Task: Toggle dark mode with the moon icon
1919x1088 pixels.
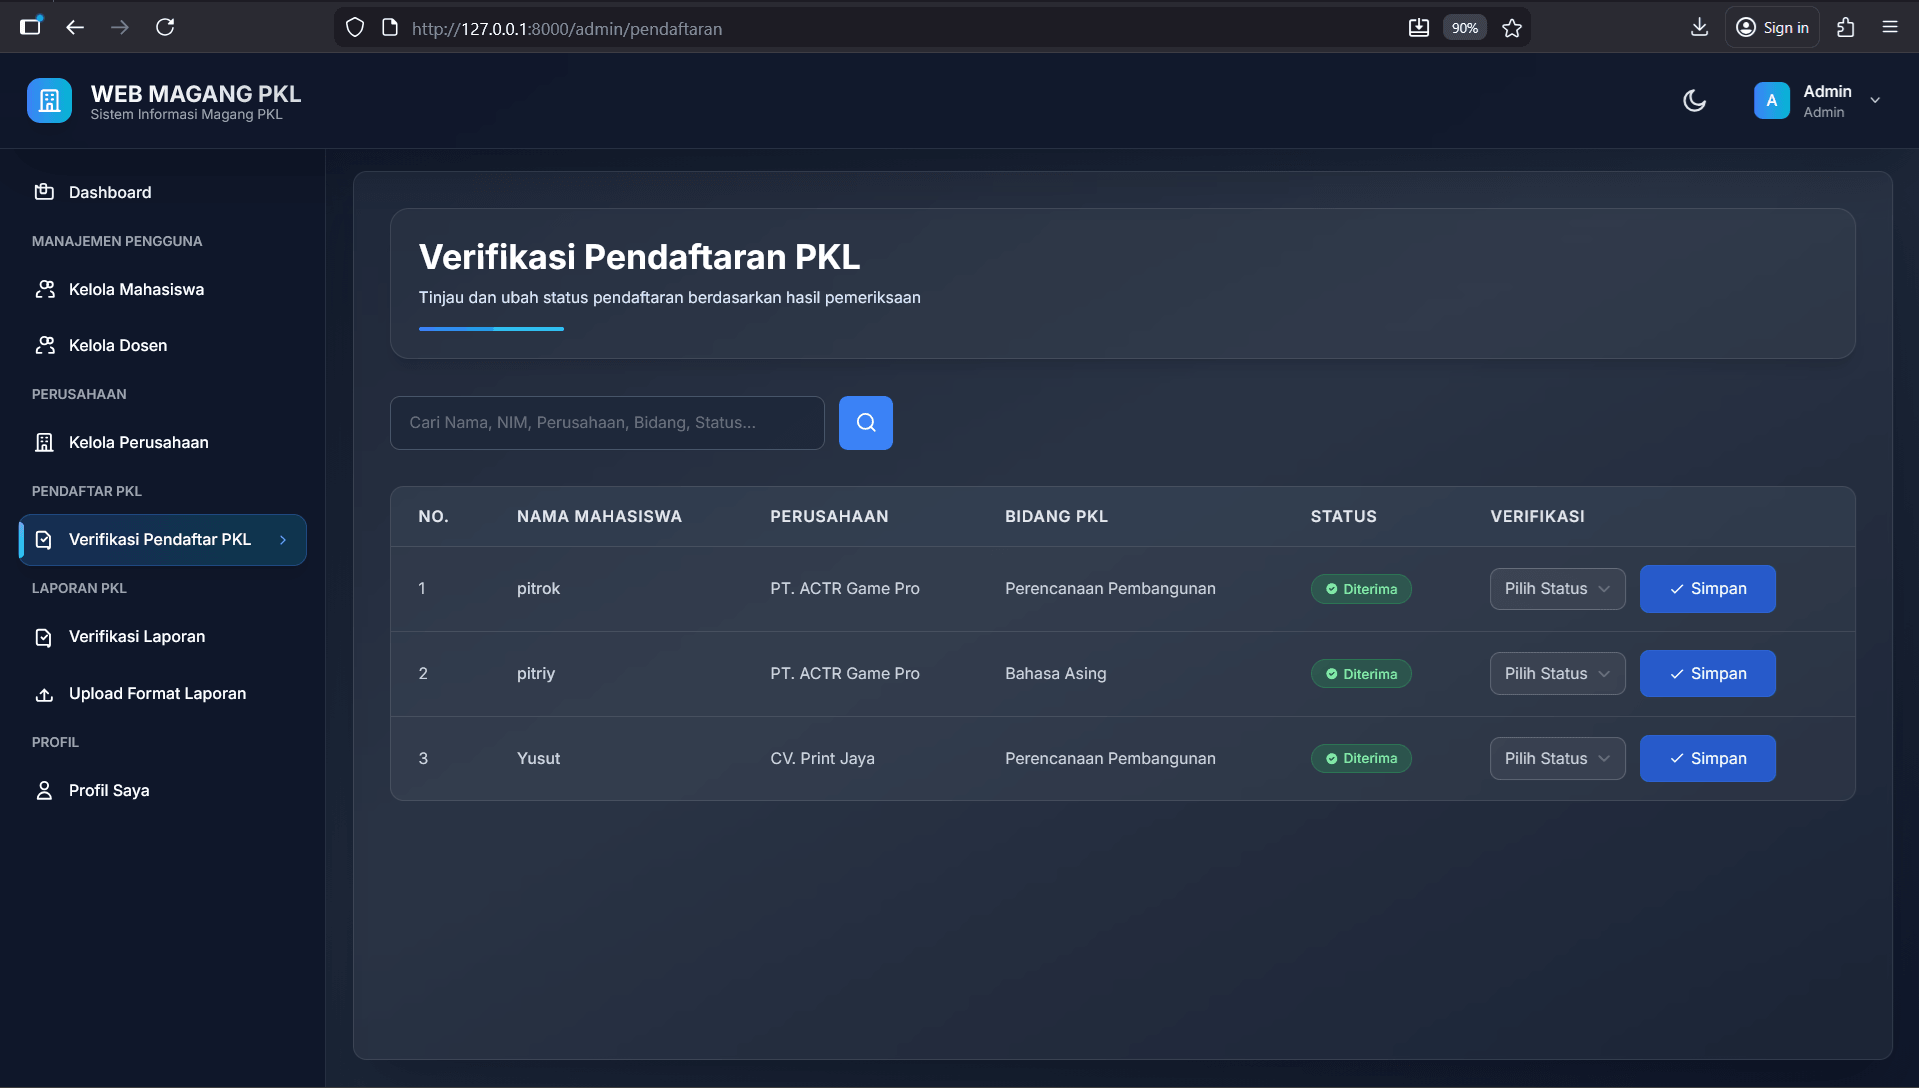Action: pyautogui.click(x=1694, y=100)
